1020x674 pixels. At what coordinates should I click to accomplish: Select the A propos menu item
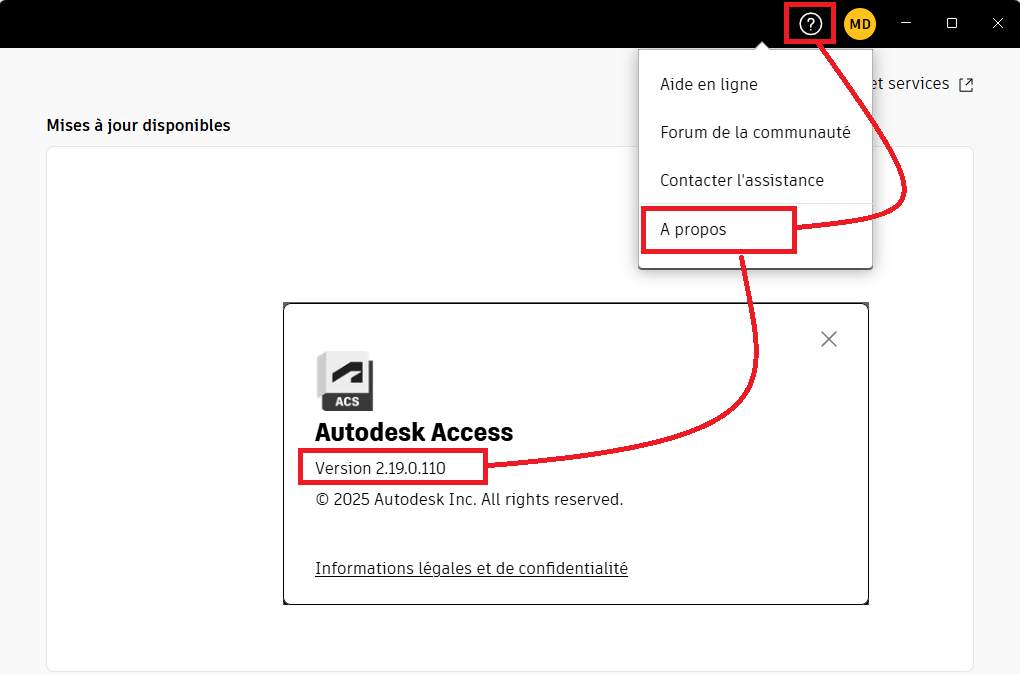click(x=693, y=230)
